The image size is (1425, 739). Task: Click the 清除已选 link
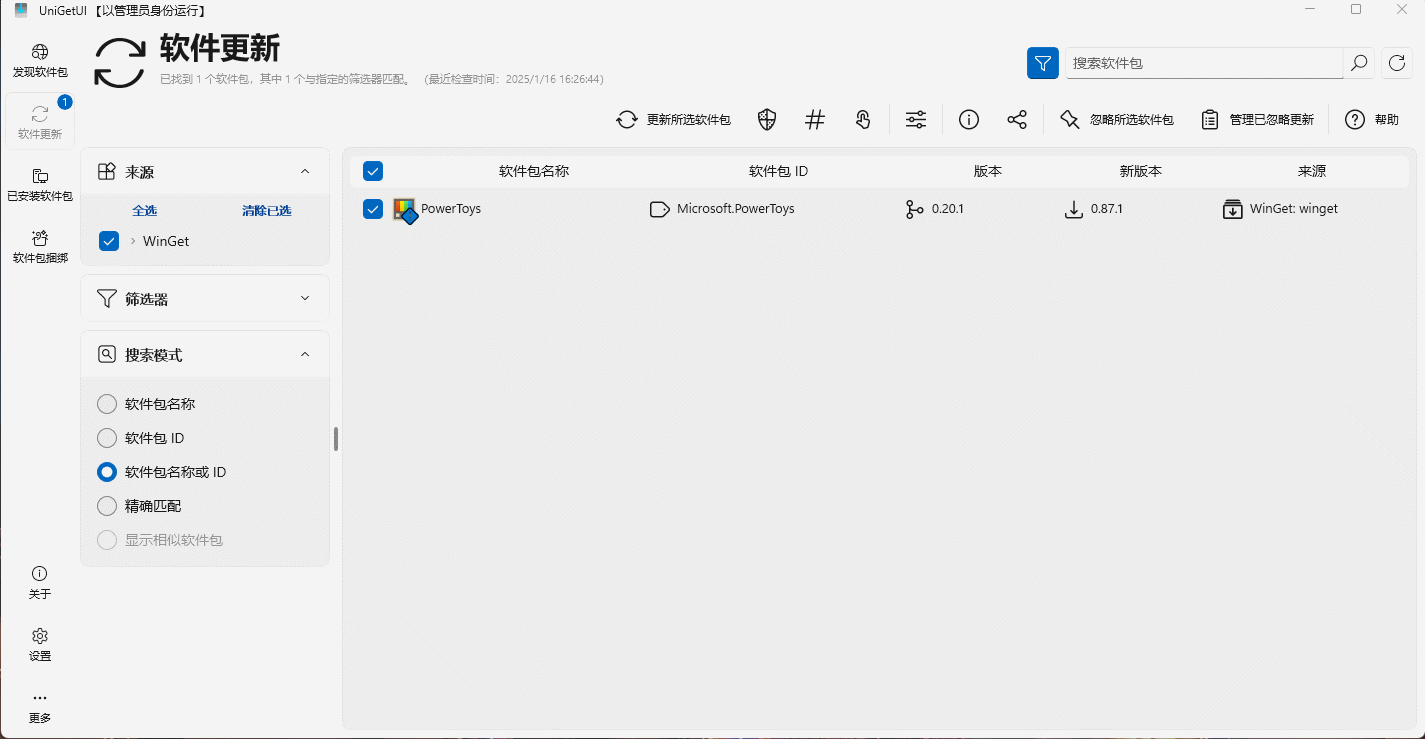click(266, 211)
